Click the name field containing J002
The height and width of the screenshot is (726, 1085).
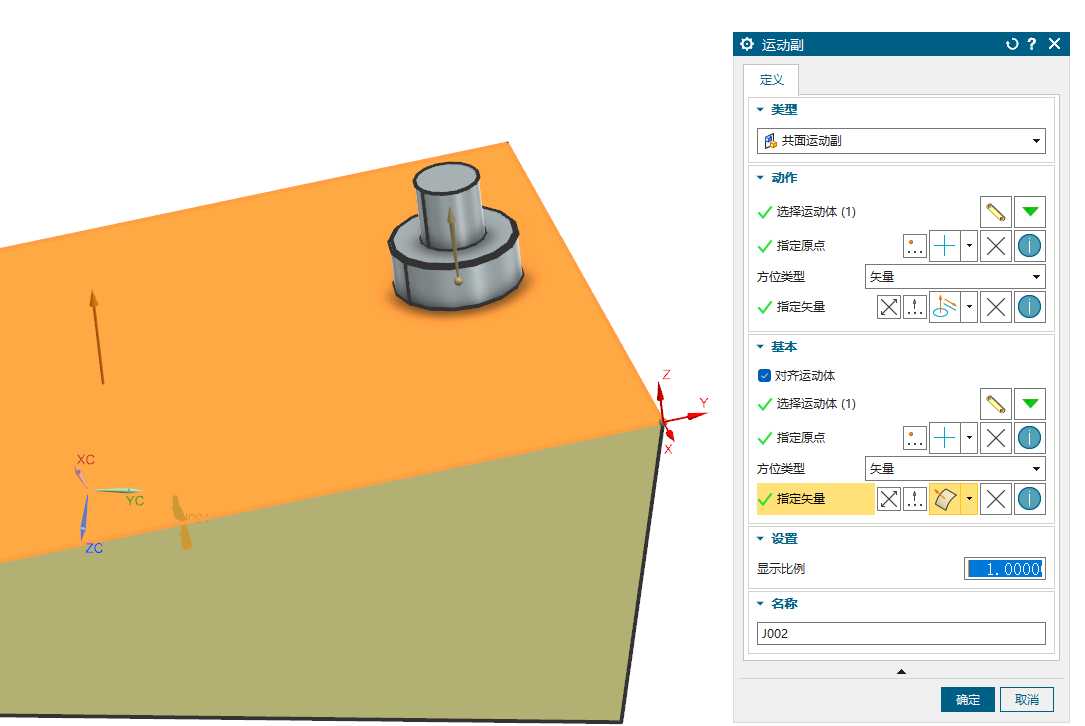click(900, 634)
